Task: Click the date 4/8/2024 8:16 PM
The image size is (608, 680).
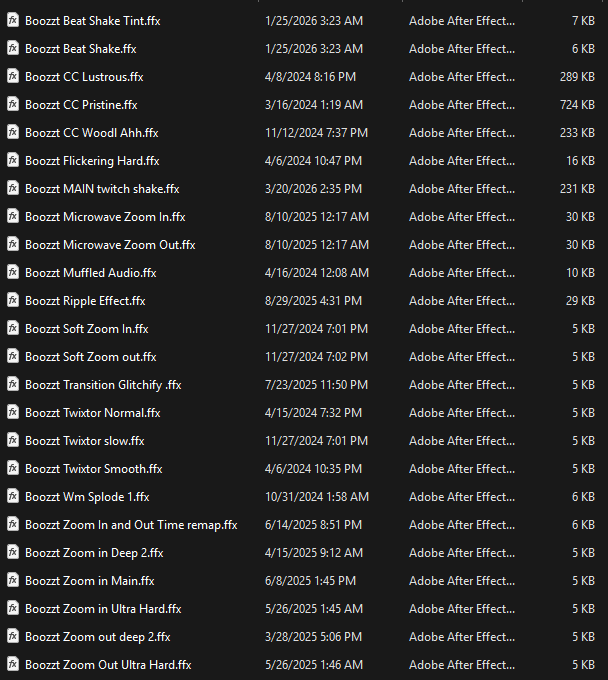Action: click(311, 77)
